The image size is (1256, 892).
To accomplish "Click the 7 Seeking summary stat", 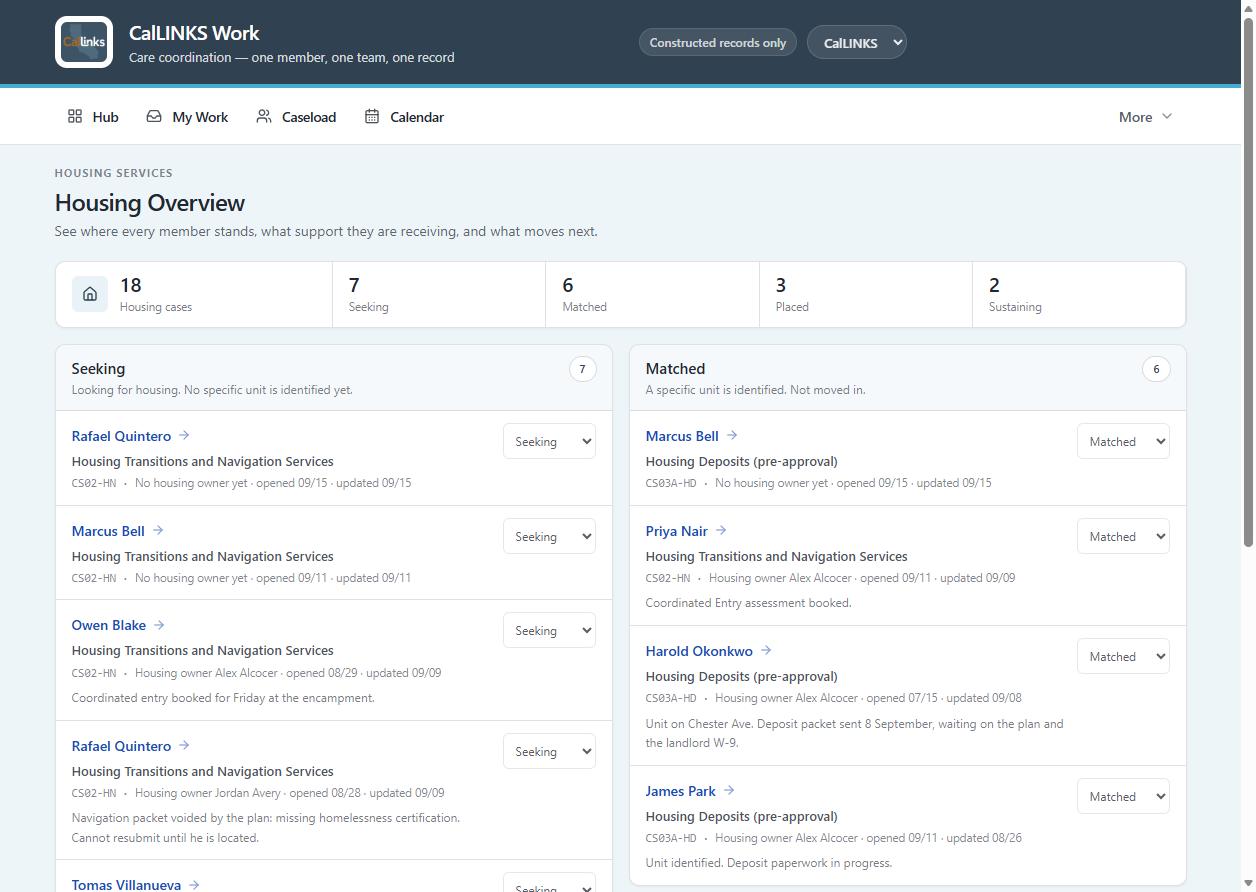I will [439, 294].
